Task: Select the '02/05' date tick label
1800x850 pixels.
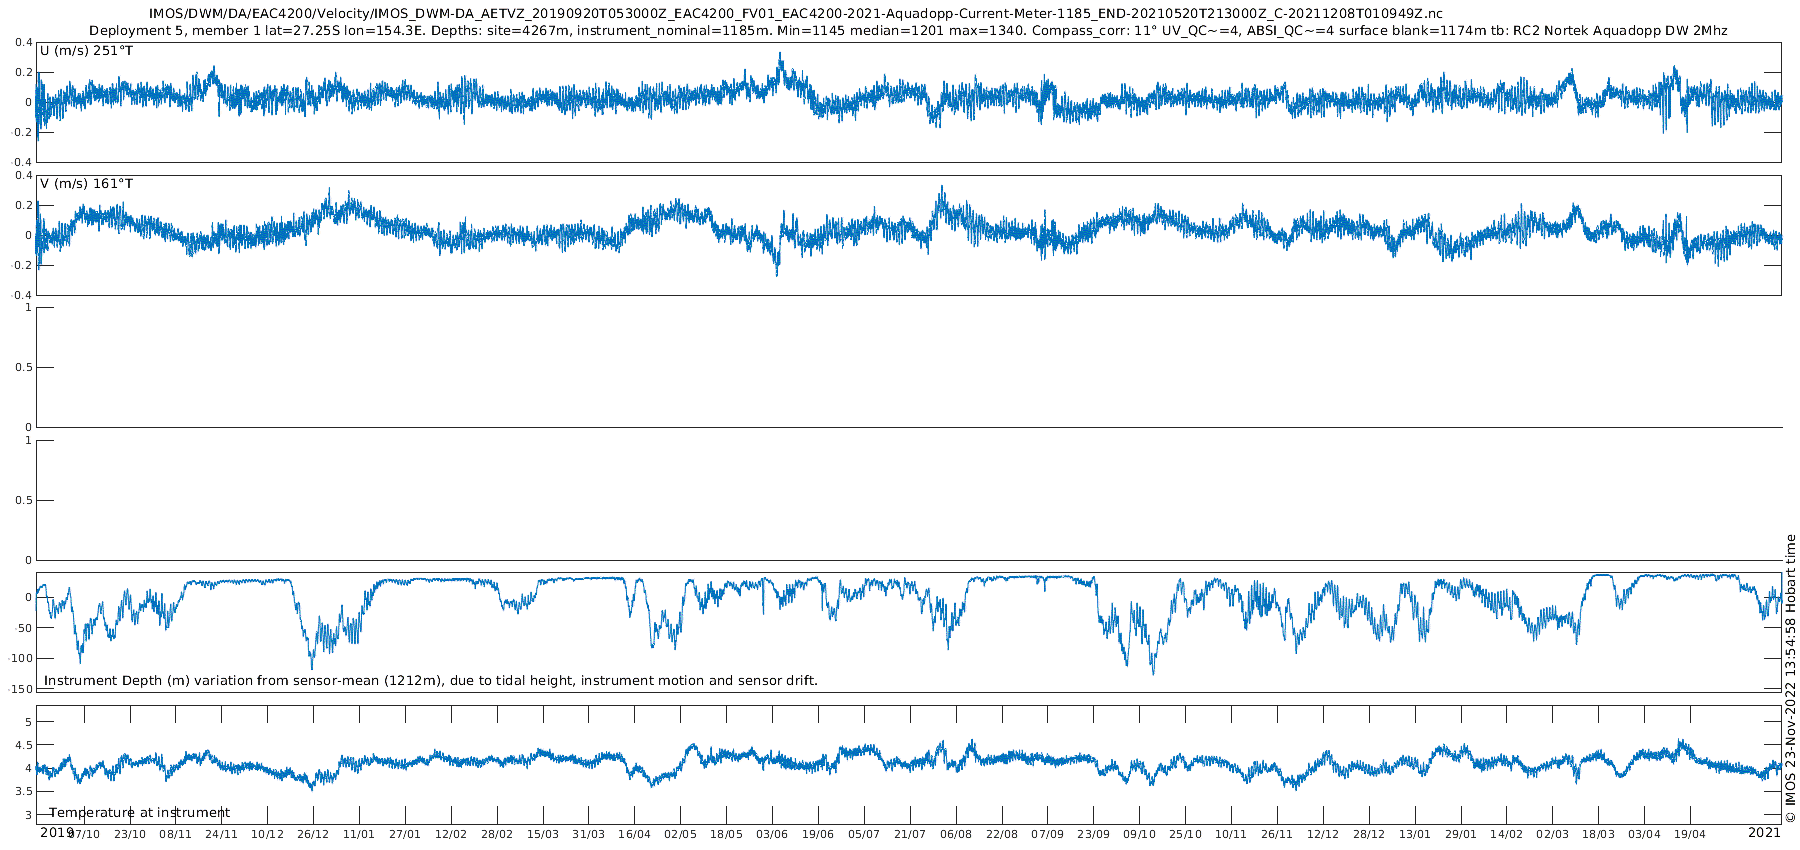Action: click(x=680, y=834)
